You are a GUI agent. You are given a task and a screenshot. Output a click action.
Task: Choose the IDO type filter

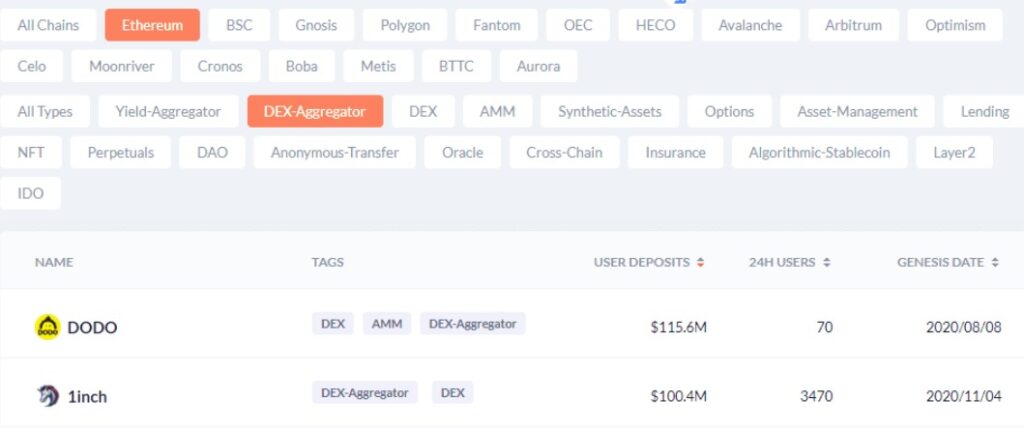point(31,193)
